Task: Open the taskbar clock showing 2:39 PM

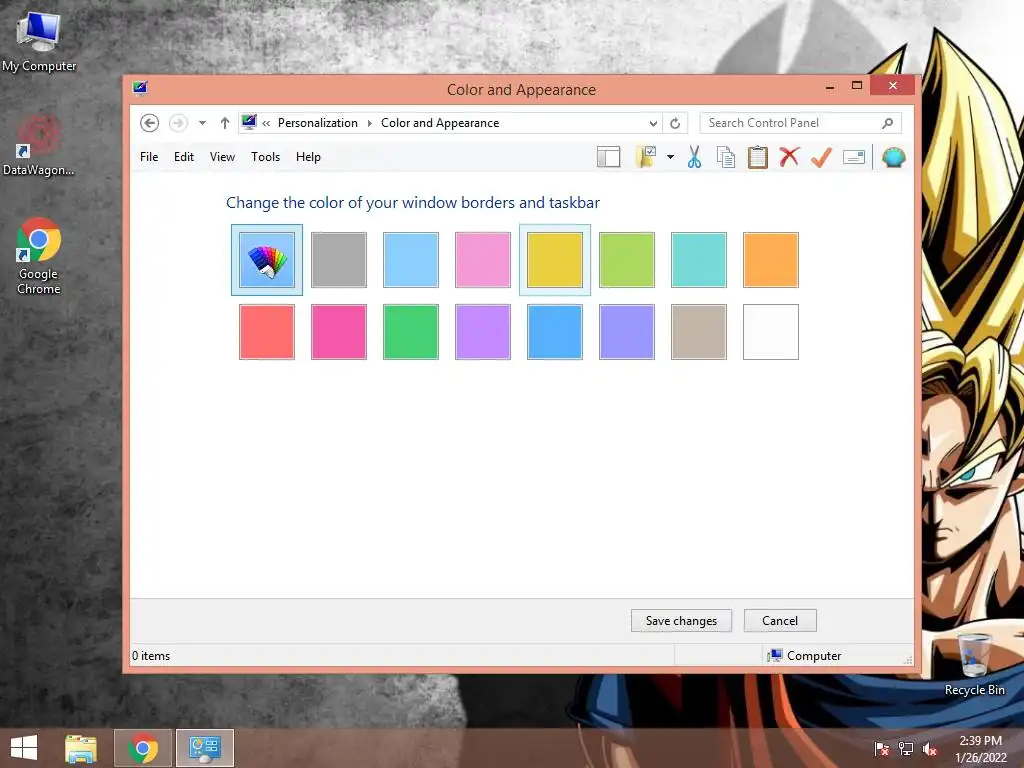Action: (x=980, y=748)
